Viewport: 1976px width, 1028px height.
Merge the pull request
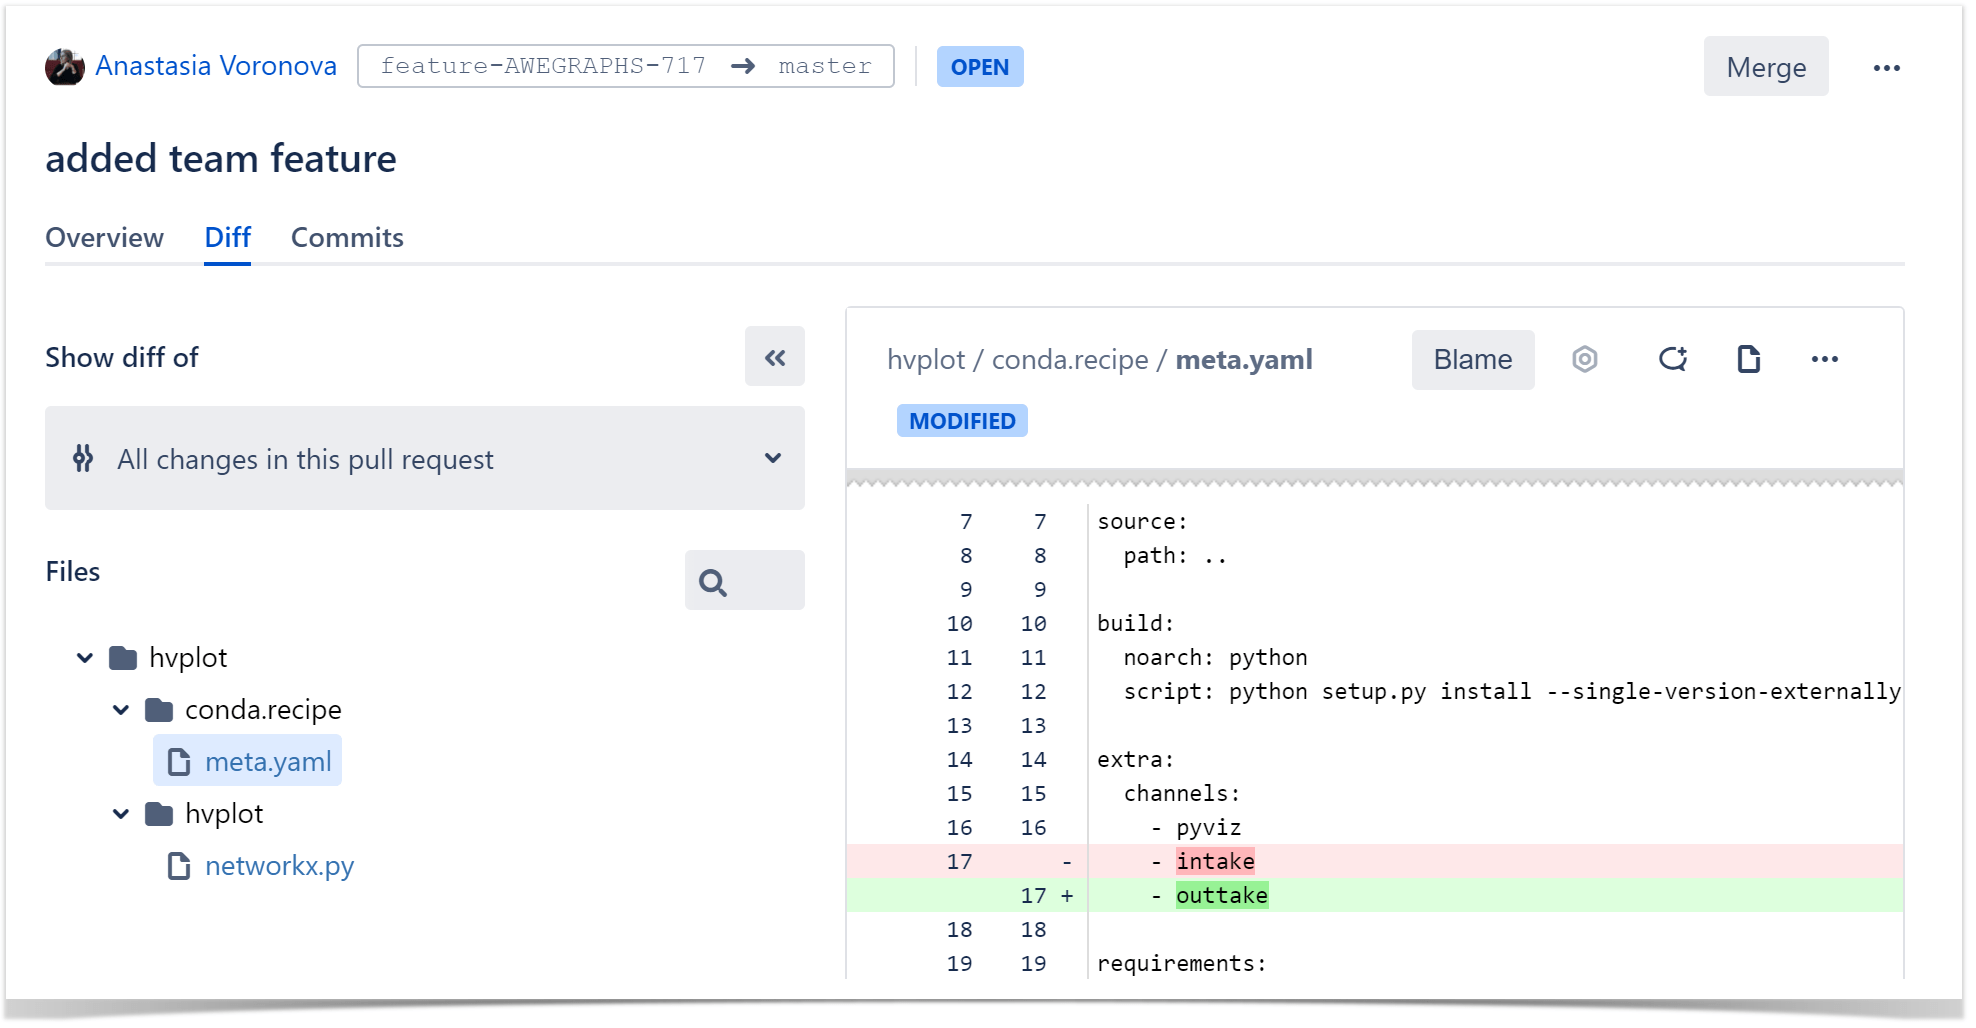1766,67
